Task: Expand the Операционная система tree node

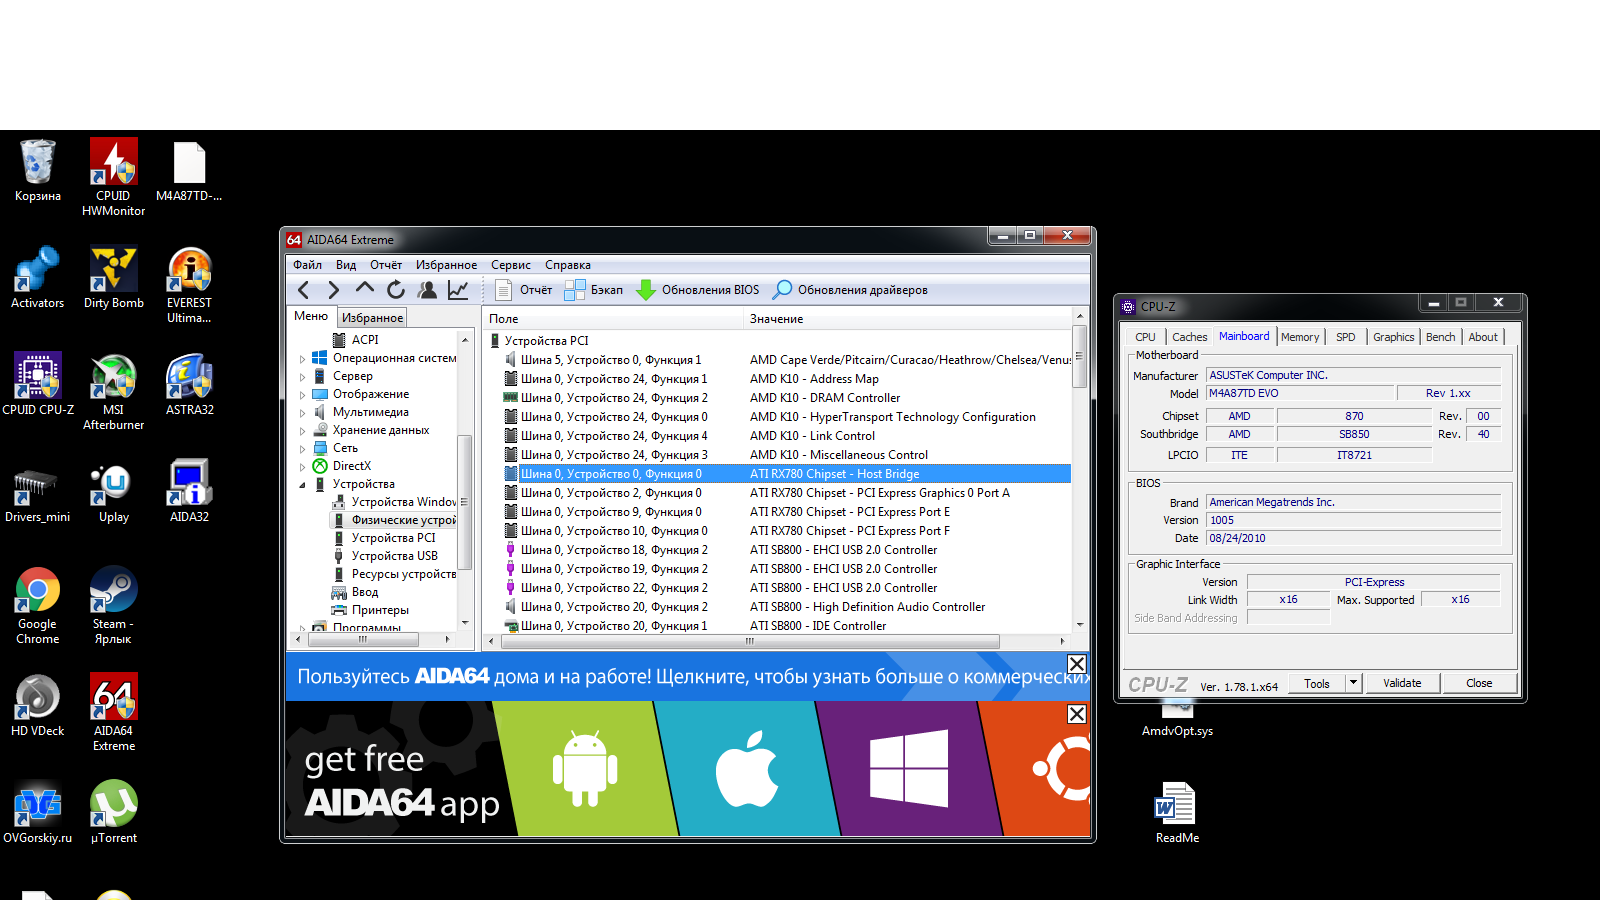Action: pos(303,358)
